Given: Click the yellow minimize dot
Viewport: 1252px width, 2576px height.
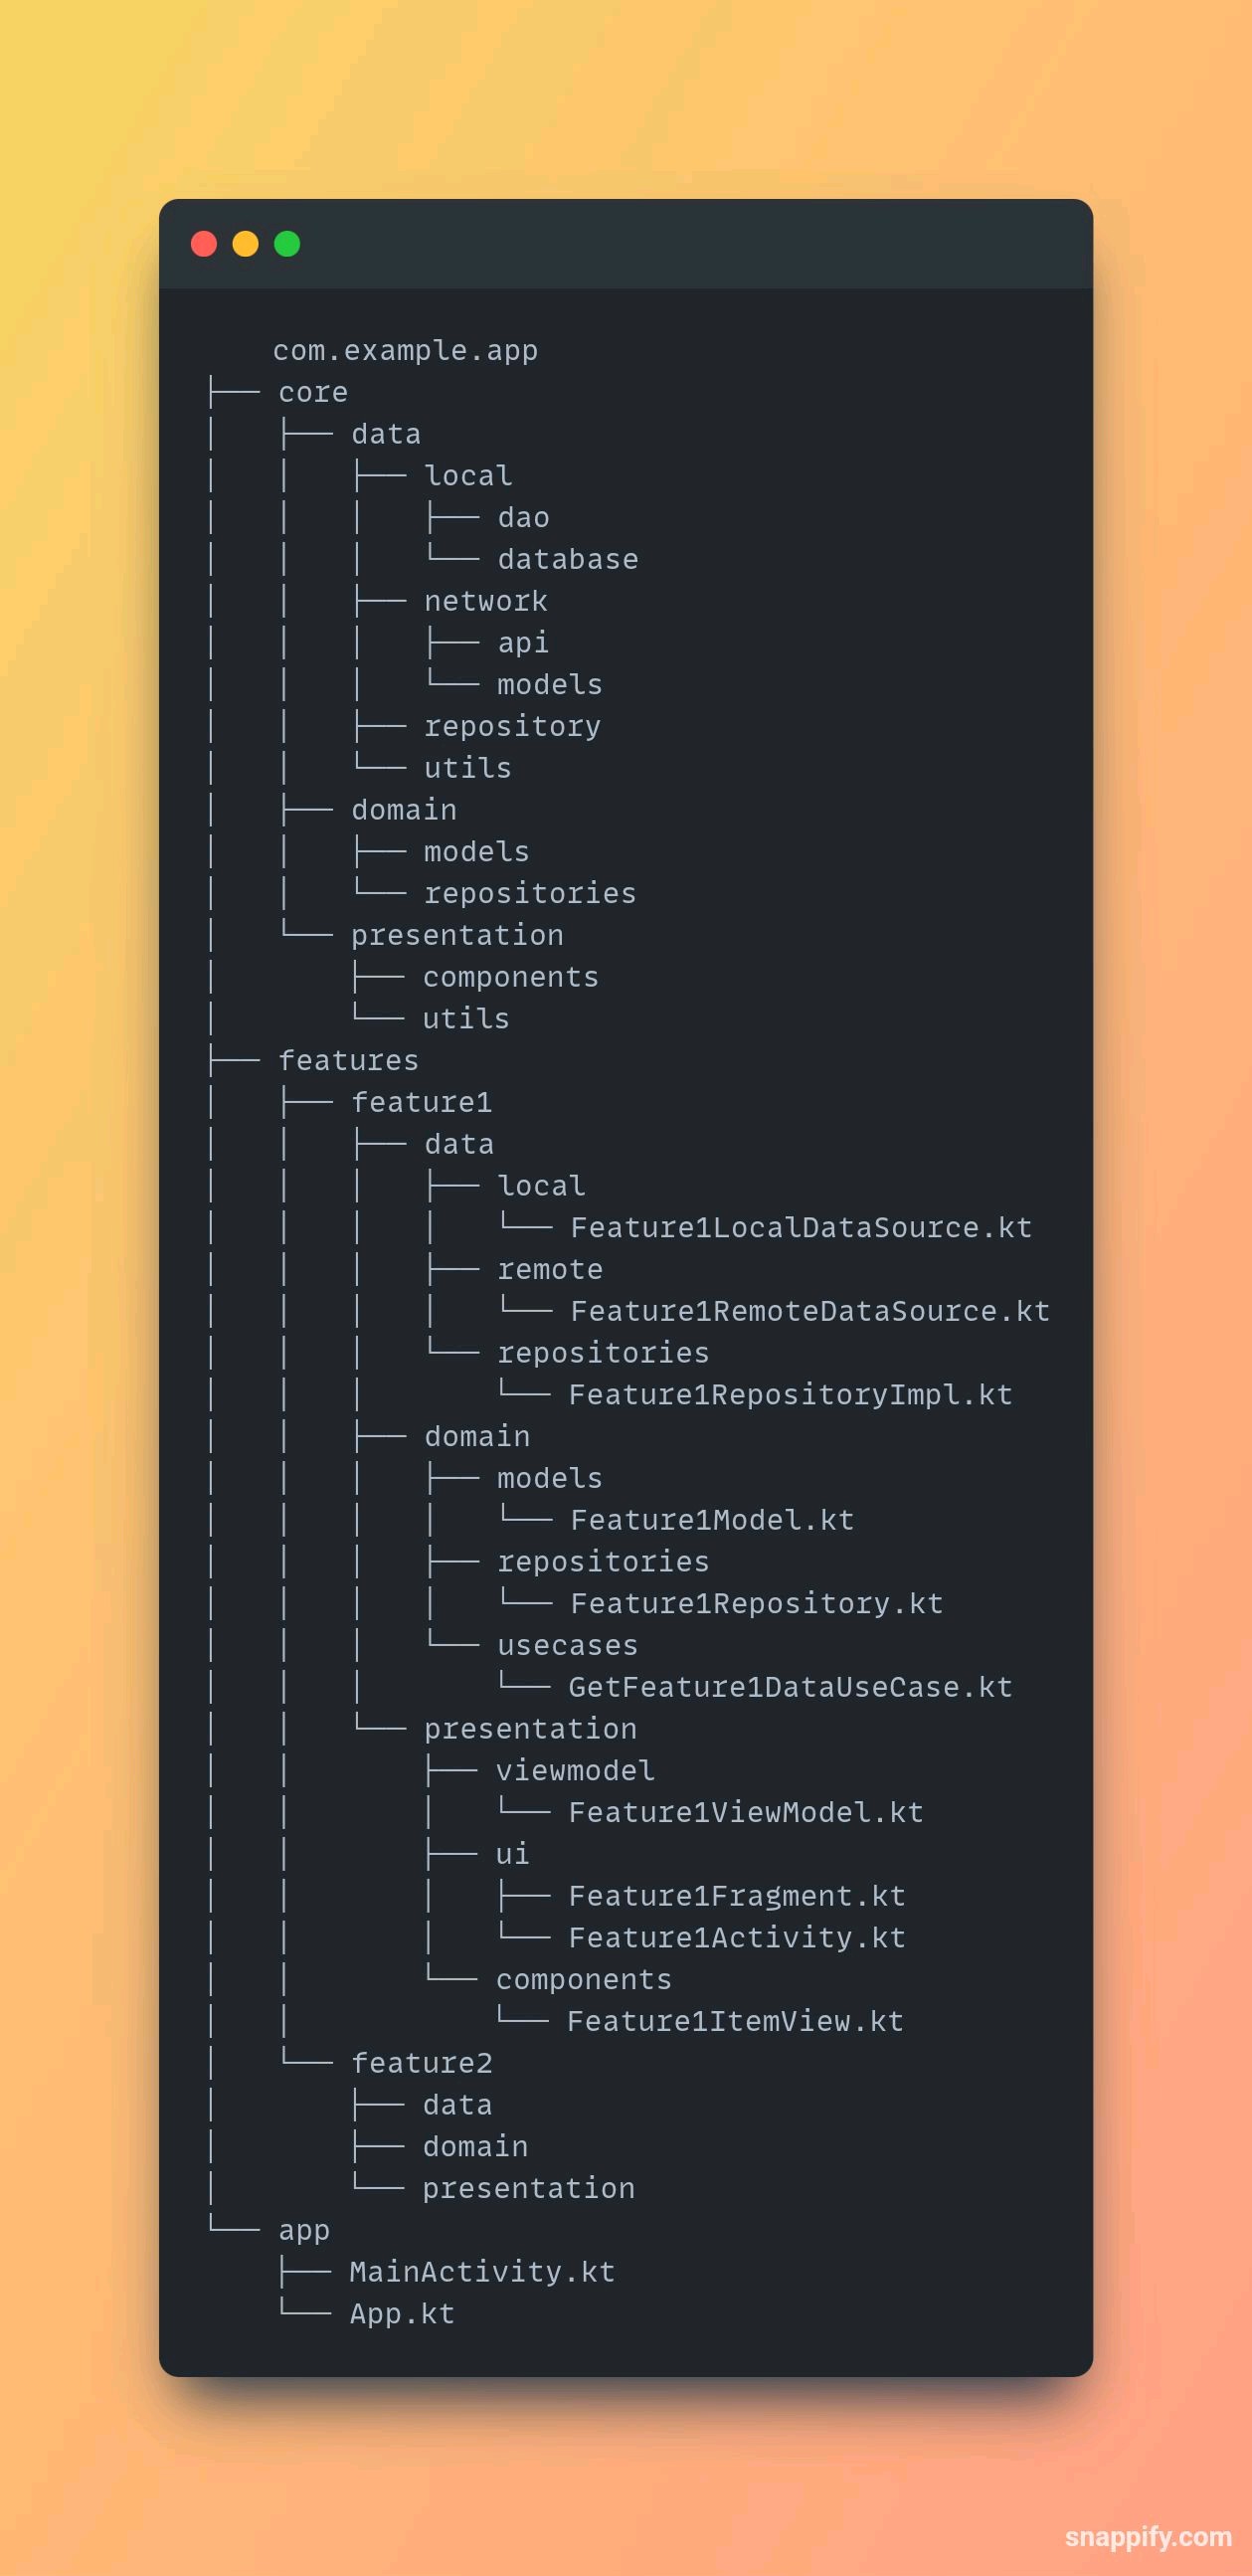Looking at the screenshot, I should (245, 244).
